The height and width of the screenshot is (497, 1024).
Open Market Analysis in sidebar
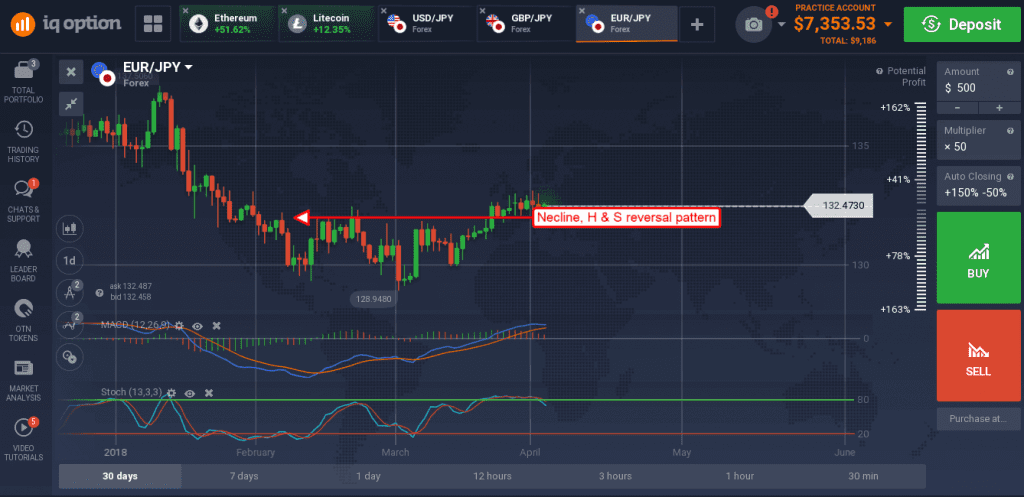click(x=23, y=380)
